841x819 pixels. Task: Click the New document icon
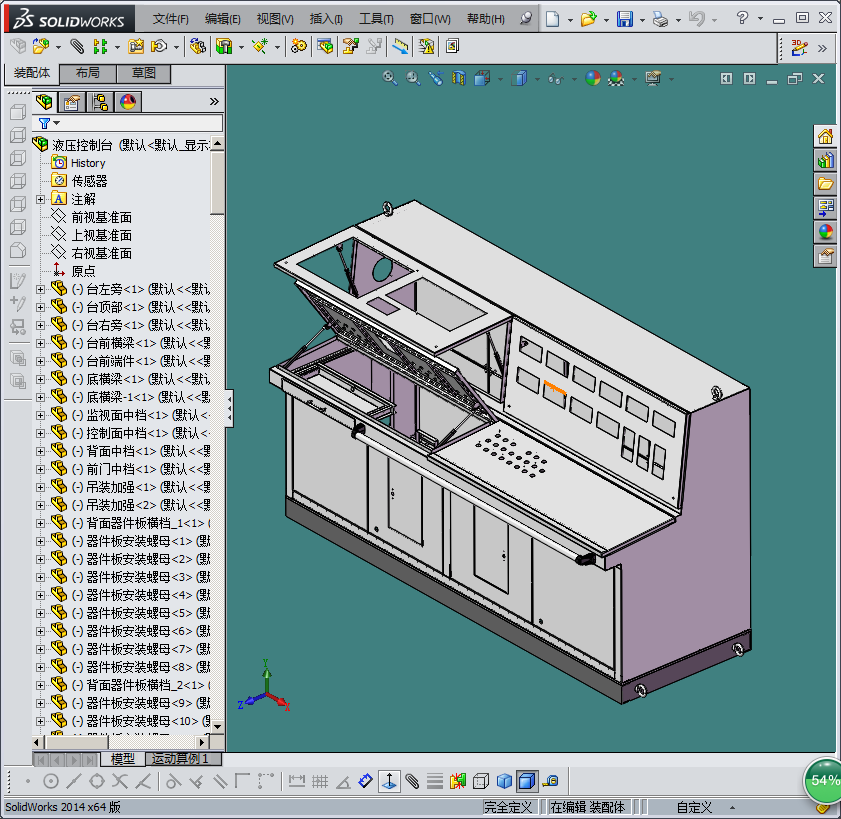pos(553,19)
